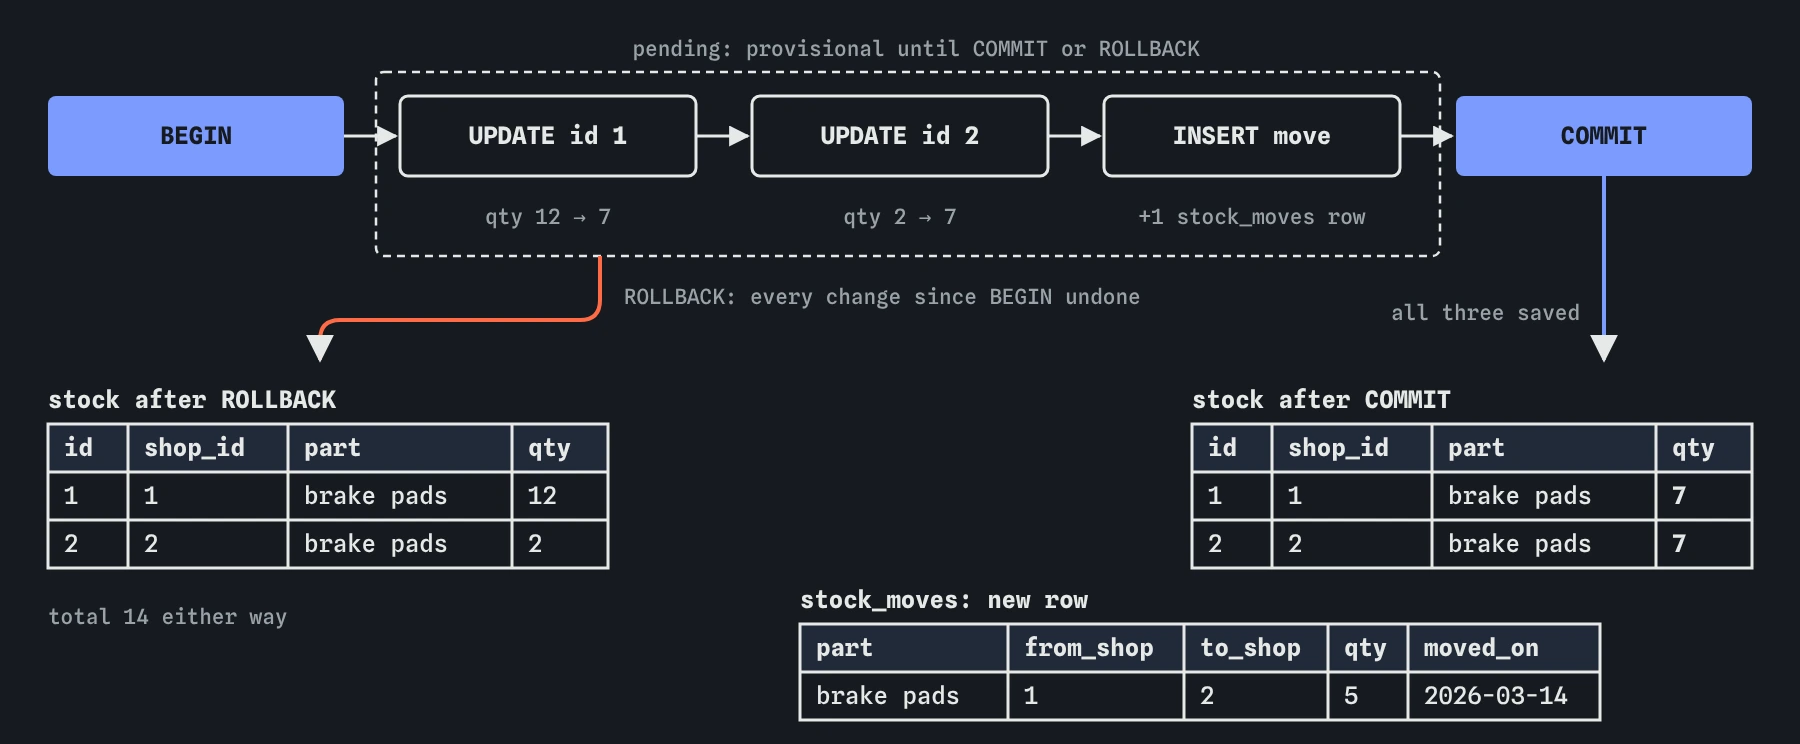The image size is (1800, 744).
Task: Click the 'ROLLBACK: every change since BEGIN undone' note
Action: coord(882,297)
